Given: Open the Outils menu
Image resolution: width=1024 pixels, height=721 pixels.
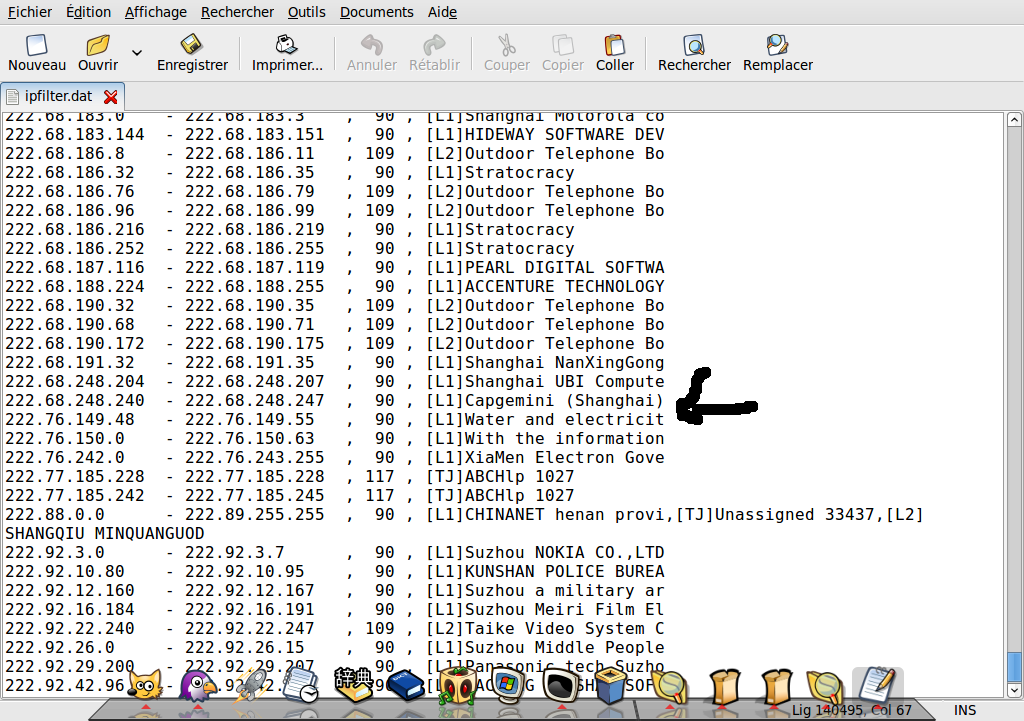Looking at the screenshot, I should [306, 12].
